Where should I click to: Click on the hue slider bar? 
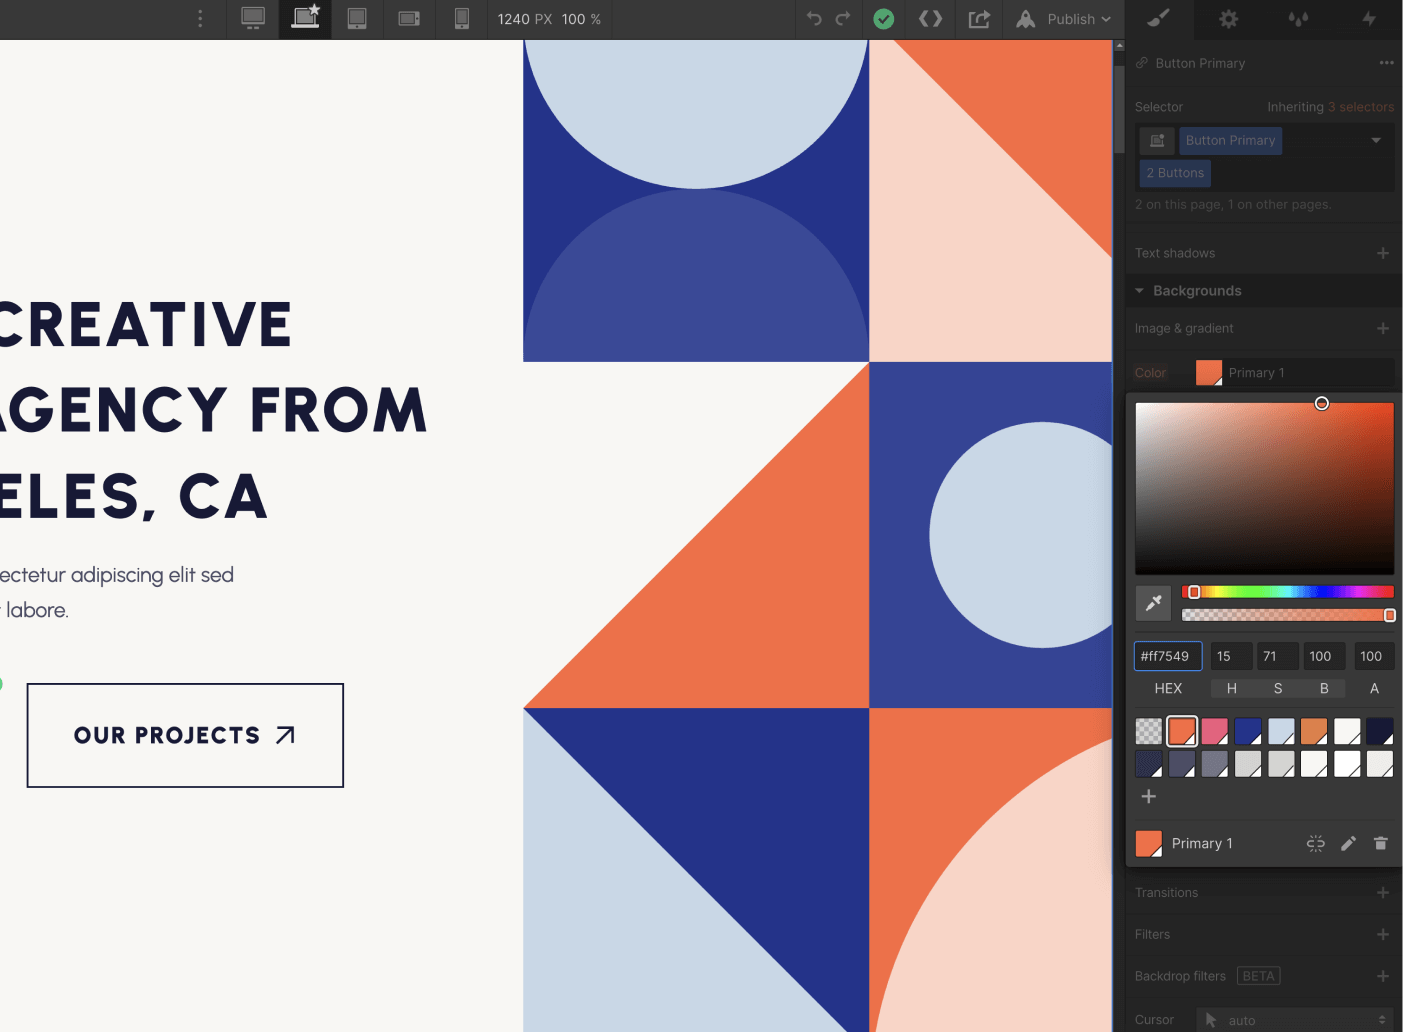[1287, 592]
